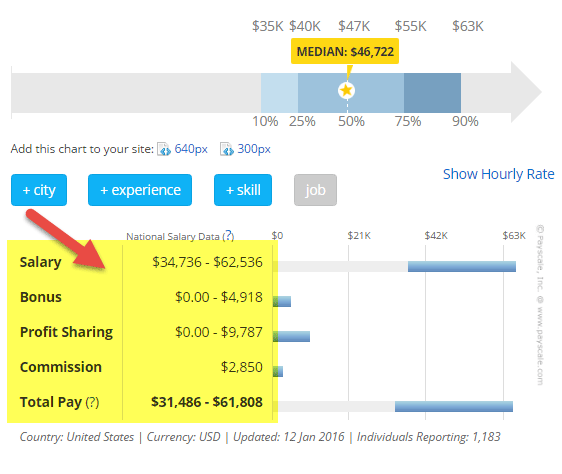Screen dimensions: 562x474
Task: Click the MEDIAN: $46,722 label
Action: [x=345, y=51]
